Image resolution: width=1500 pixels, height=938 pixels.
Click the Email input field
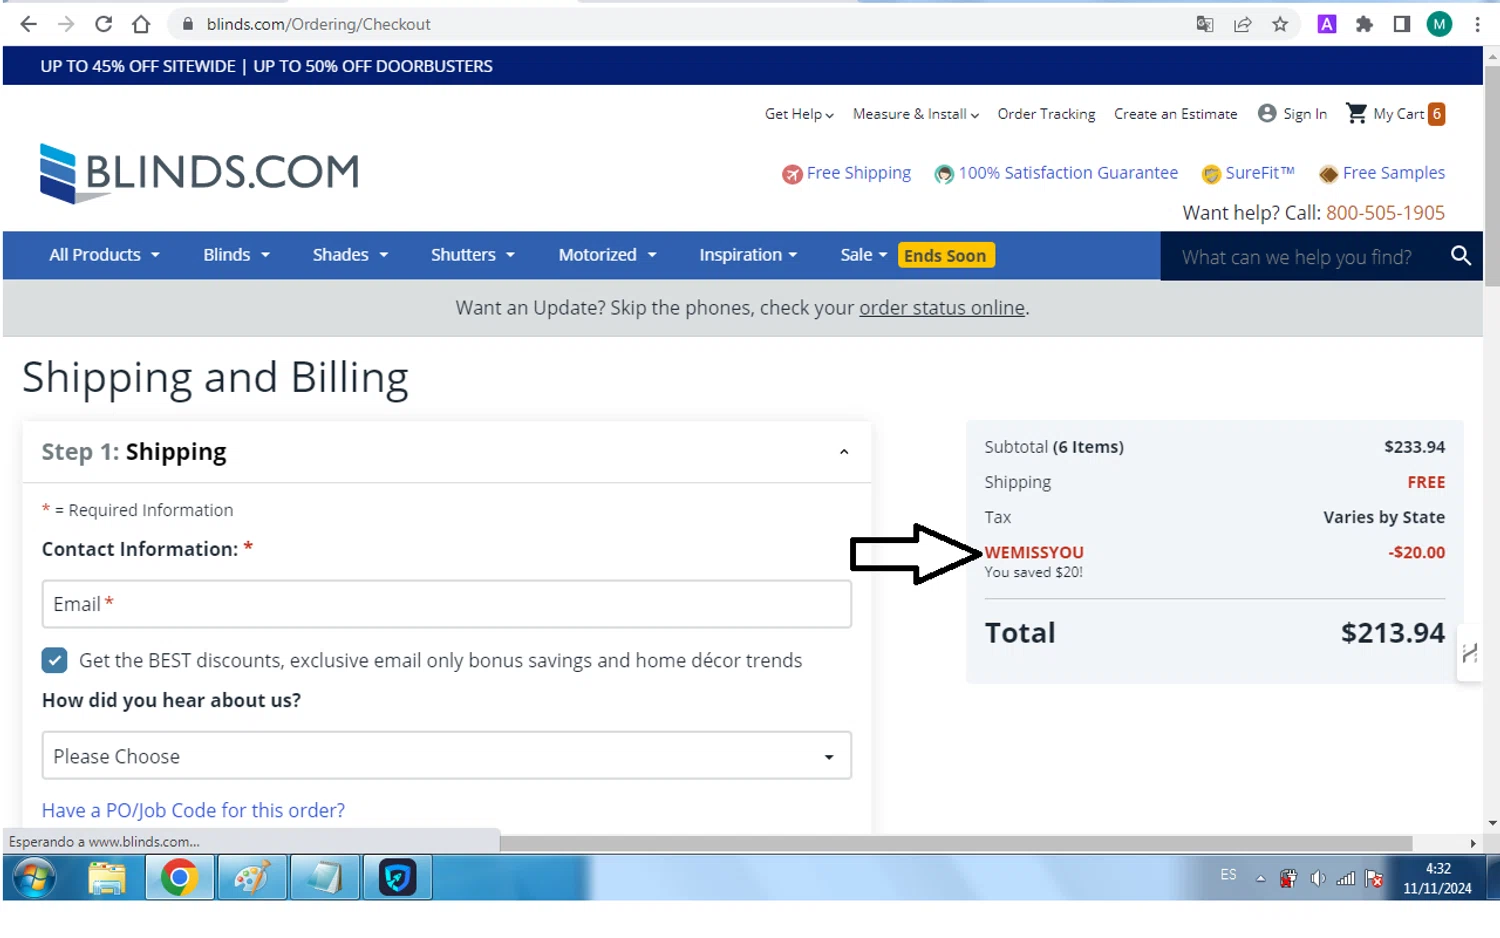point(446,604)
